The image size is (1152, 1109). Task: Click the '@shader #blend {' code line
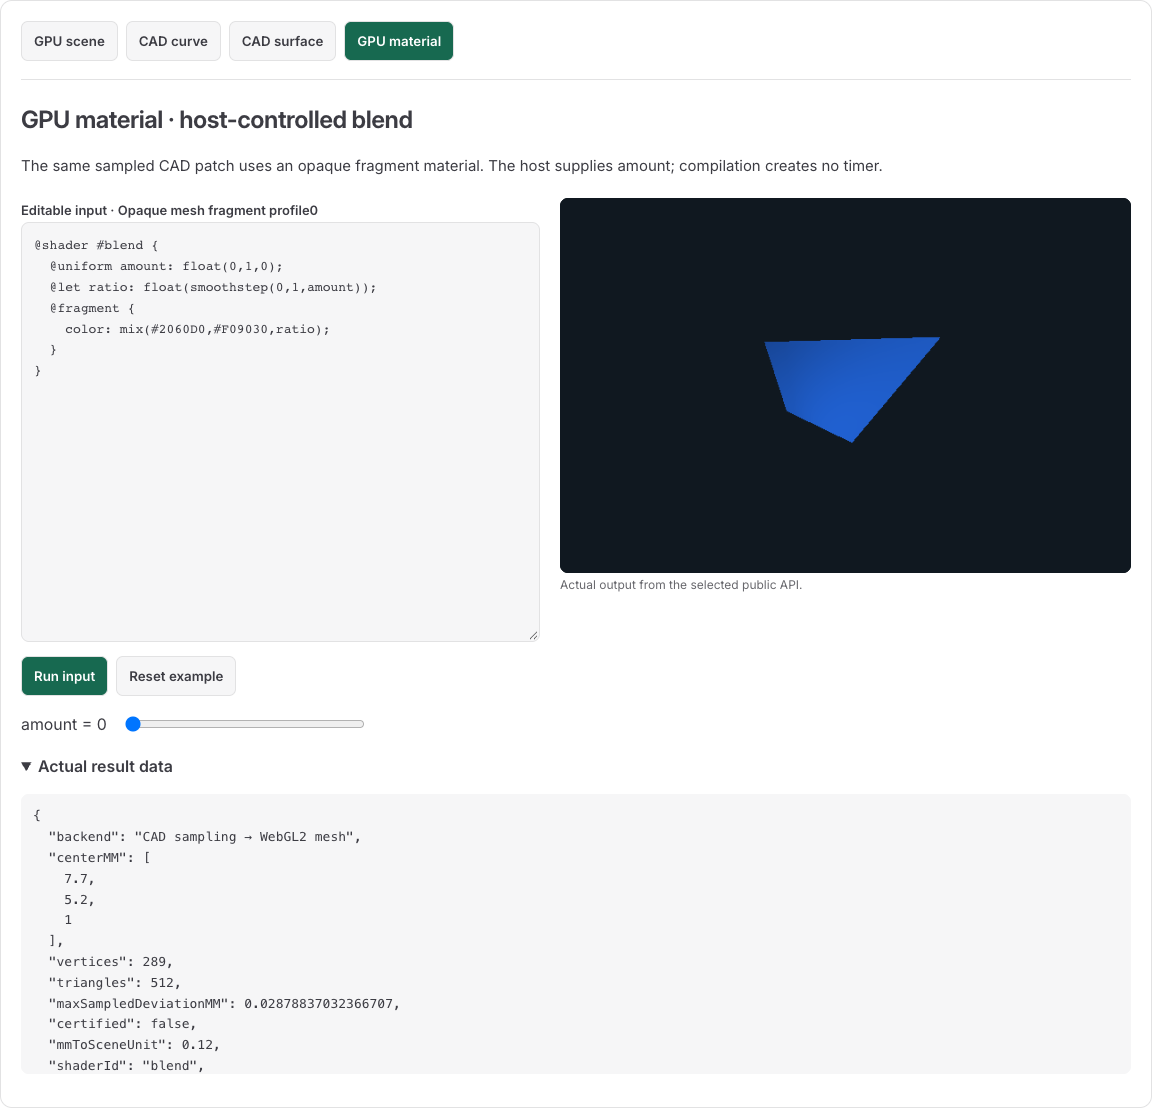(x=96, y=245)
